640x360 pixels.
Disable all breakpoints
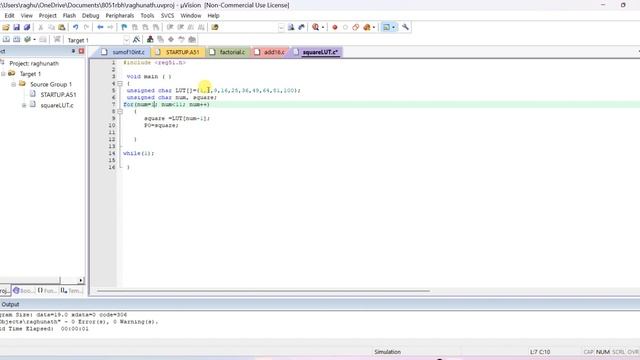tap(356, 27)
